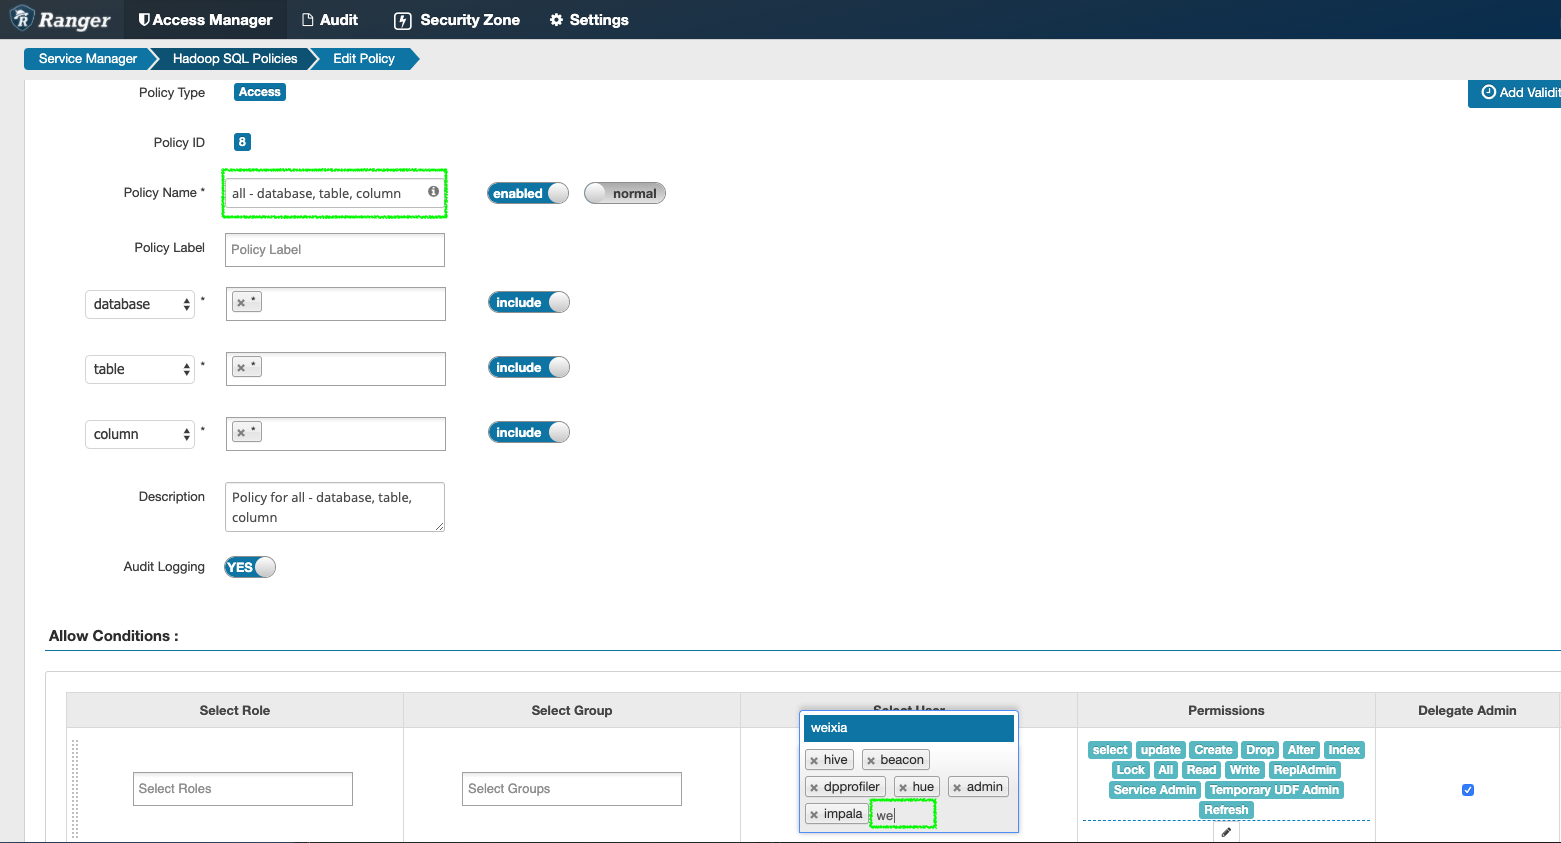1561x843 pixels.
Task: Click the Refresh permission tag
Action: pyautogui.click(x=1226, y=810)
